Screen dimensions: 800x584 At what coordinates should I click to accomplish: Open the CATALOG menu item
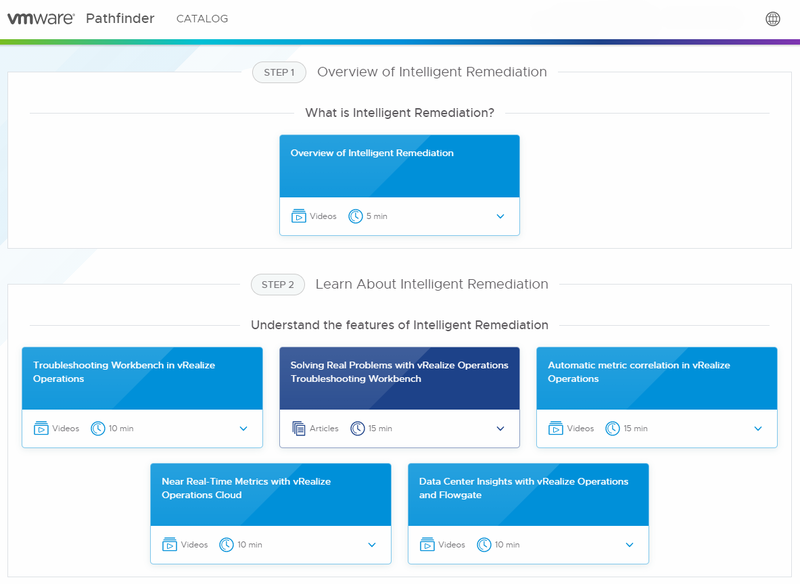point(202,19)
